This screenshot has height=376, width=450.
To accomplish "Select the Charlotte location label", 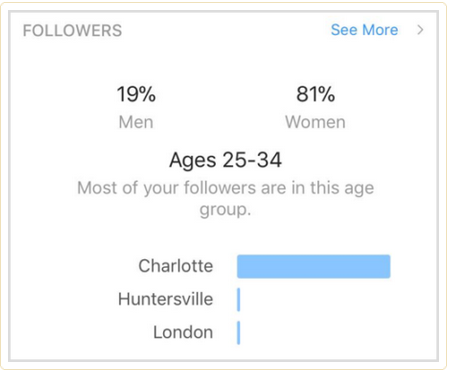I will (176, 266).
